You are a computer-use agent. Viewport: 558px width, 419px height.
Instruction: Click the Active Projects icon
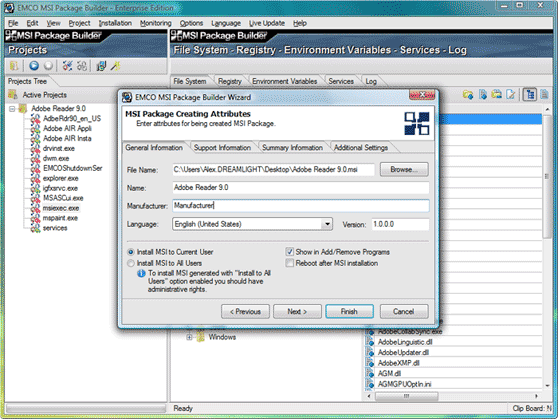pos(13,95)
